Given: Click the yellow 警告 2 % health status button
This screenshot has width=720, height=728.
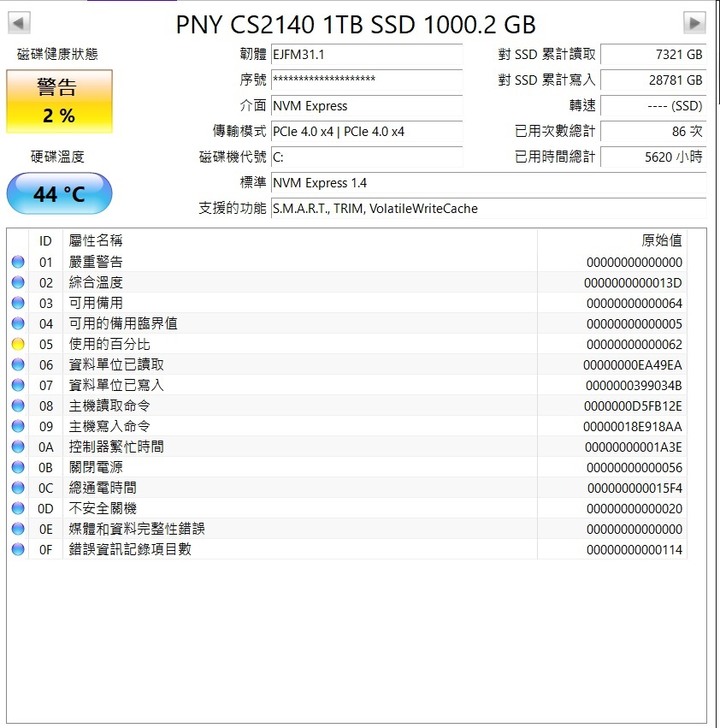Looking at the screenshot, I should [x=59, y=102].
